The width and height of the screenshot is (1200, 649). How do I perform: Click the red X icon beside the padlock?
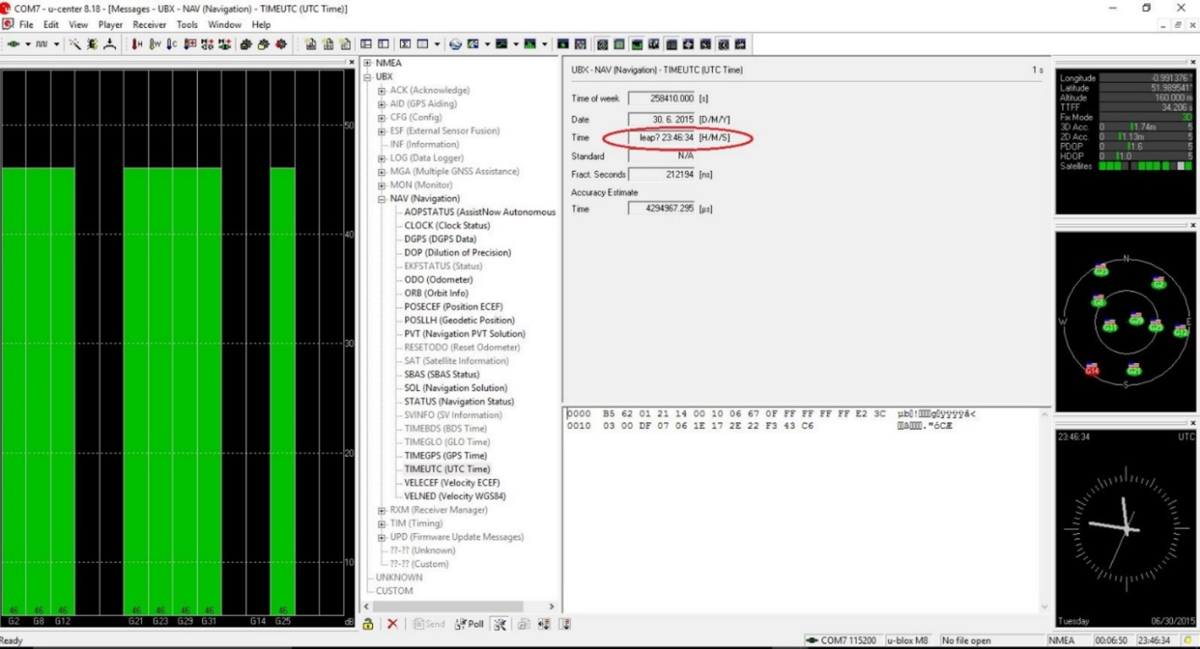[392, 624]
